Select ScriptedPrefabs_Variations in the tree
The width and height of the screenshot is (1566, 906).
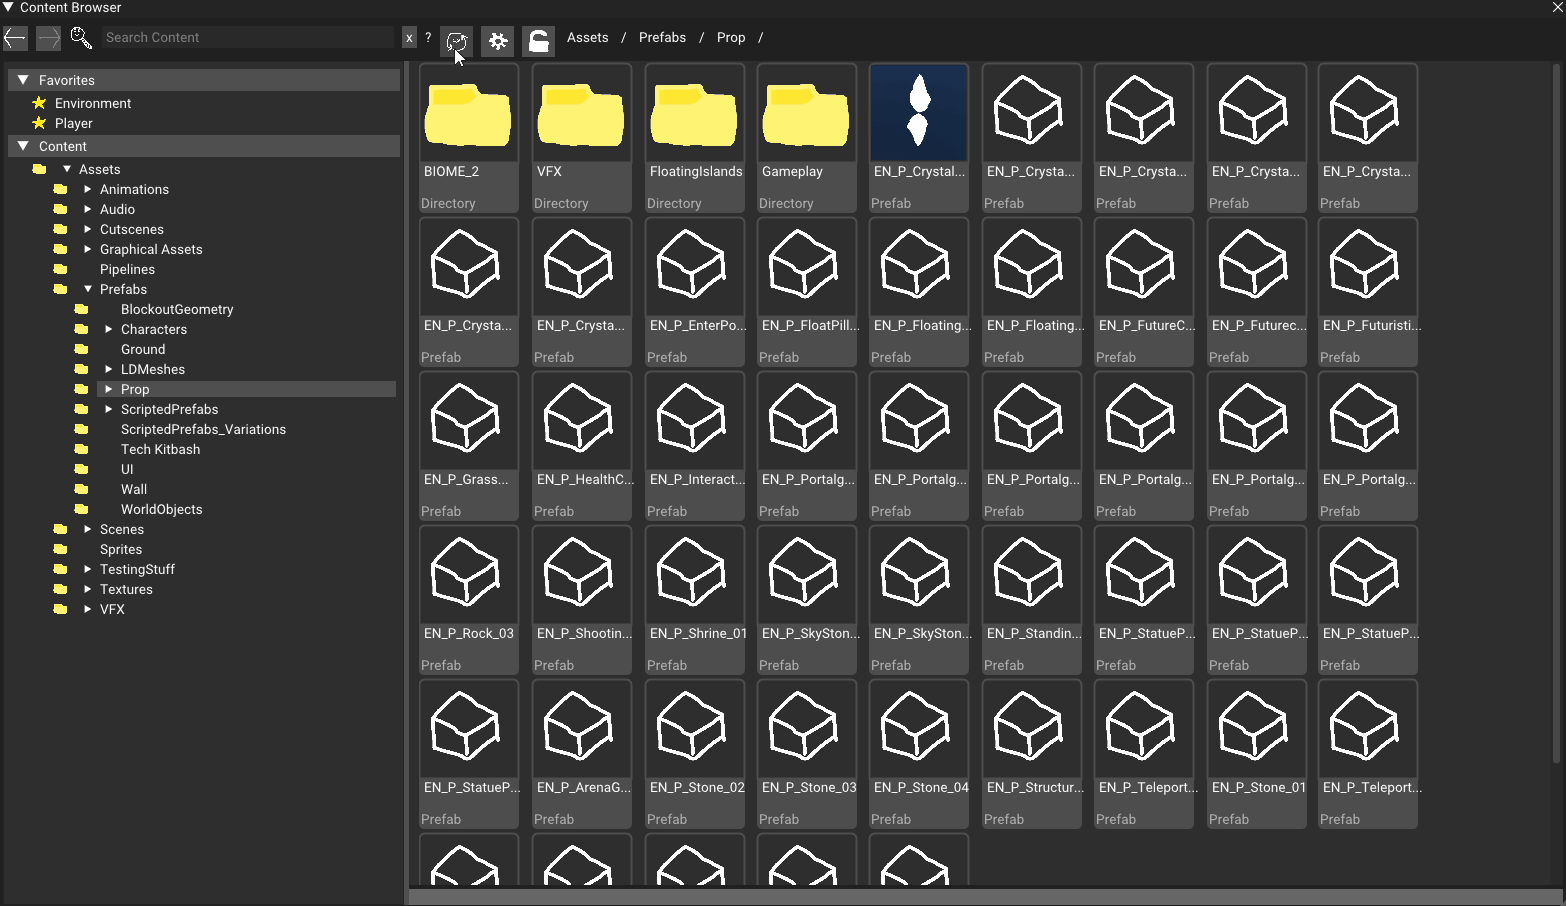(203, 429)
